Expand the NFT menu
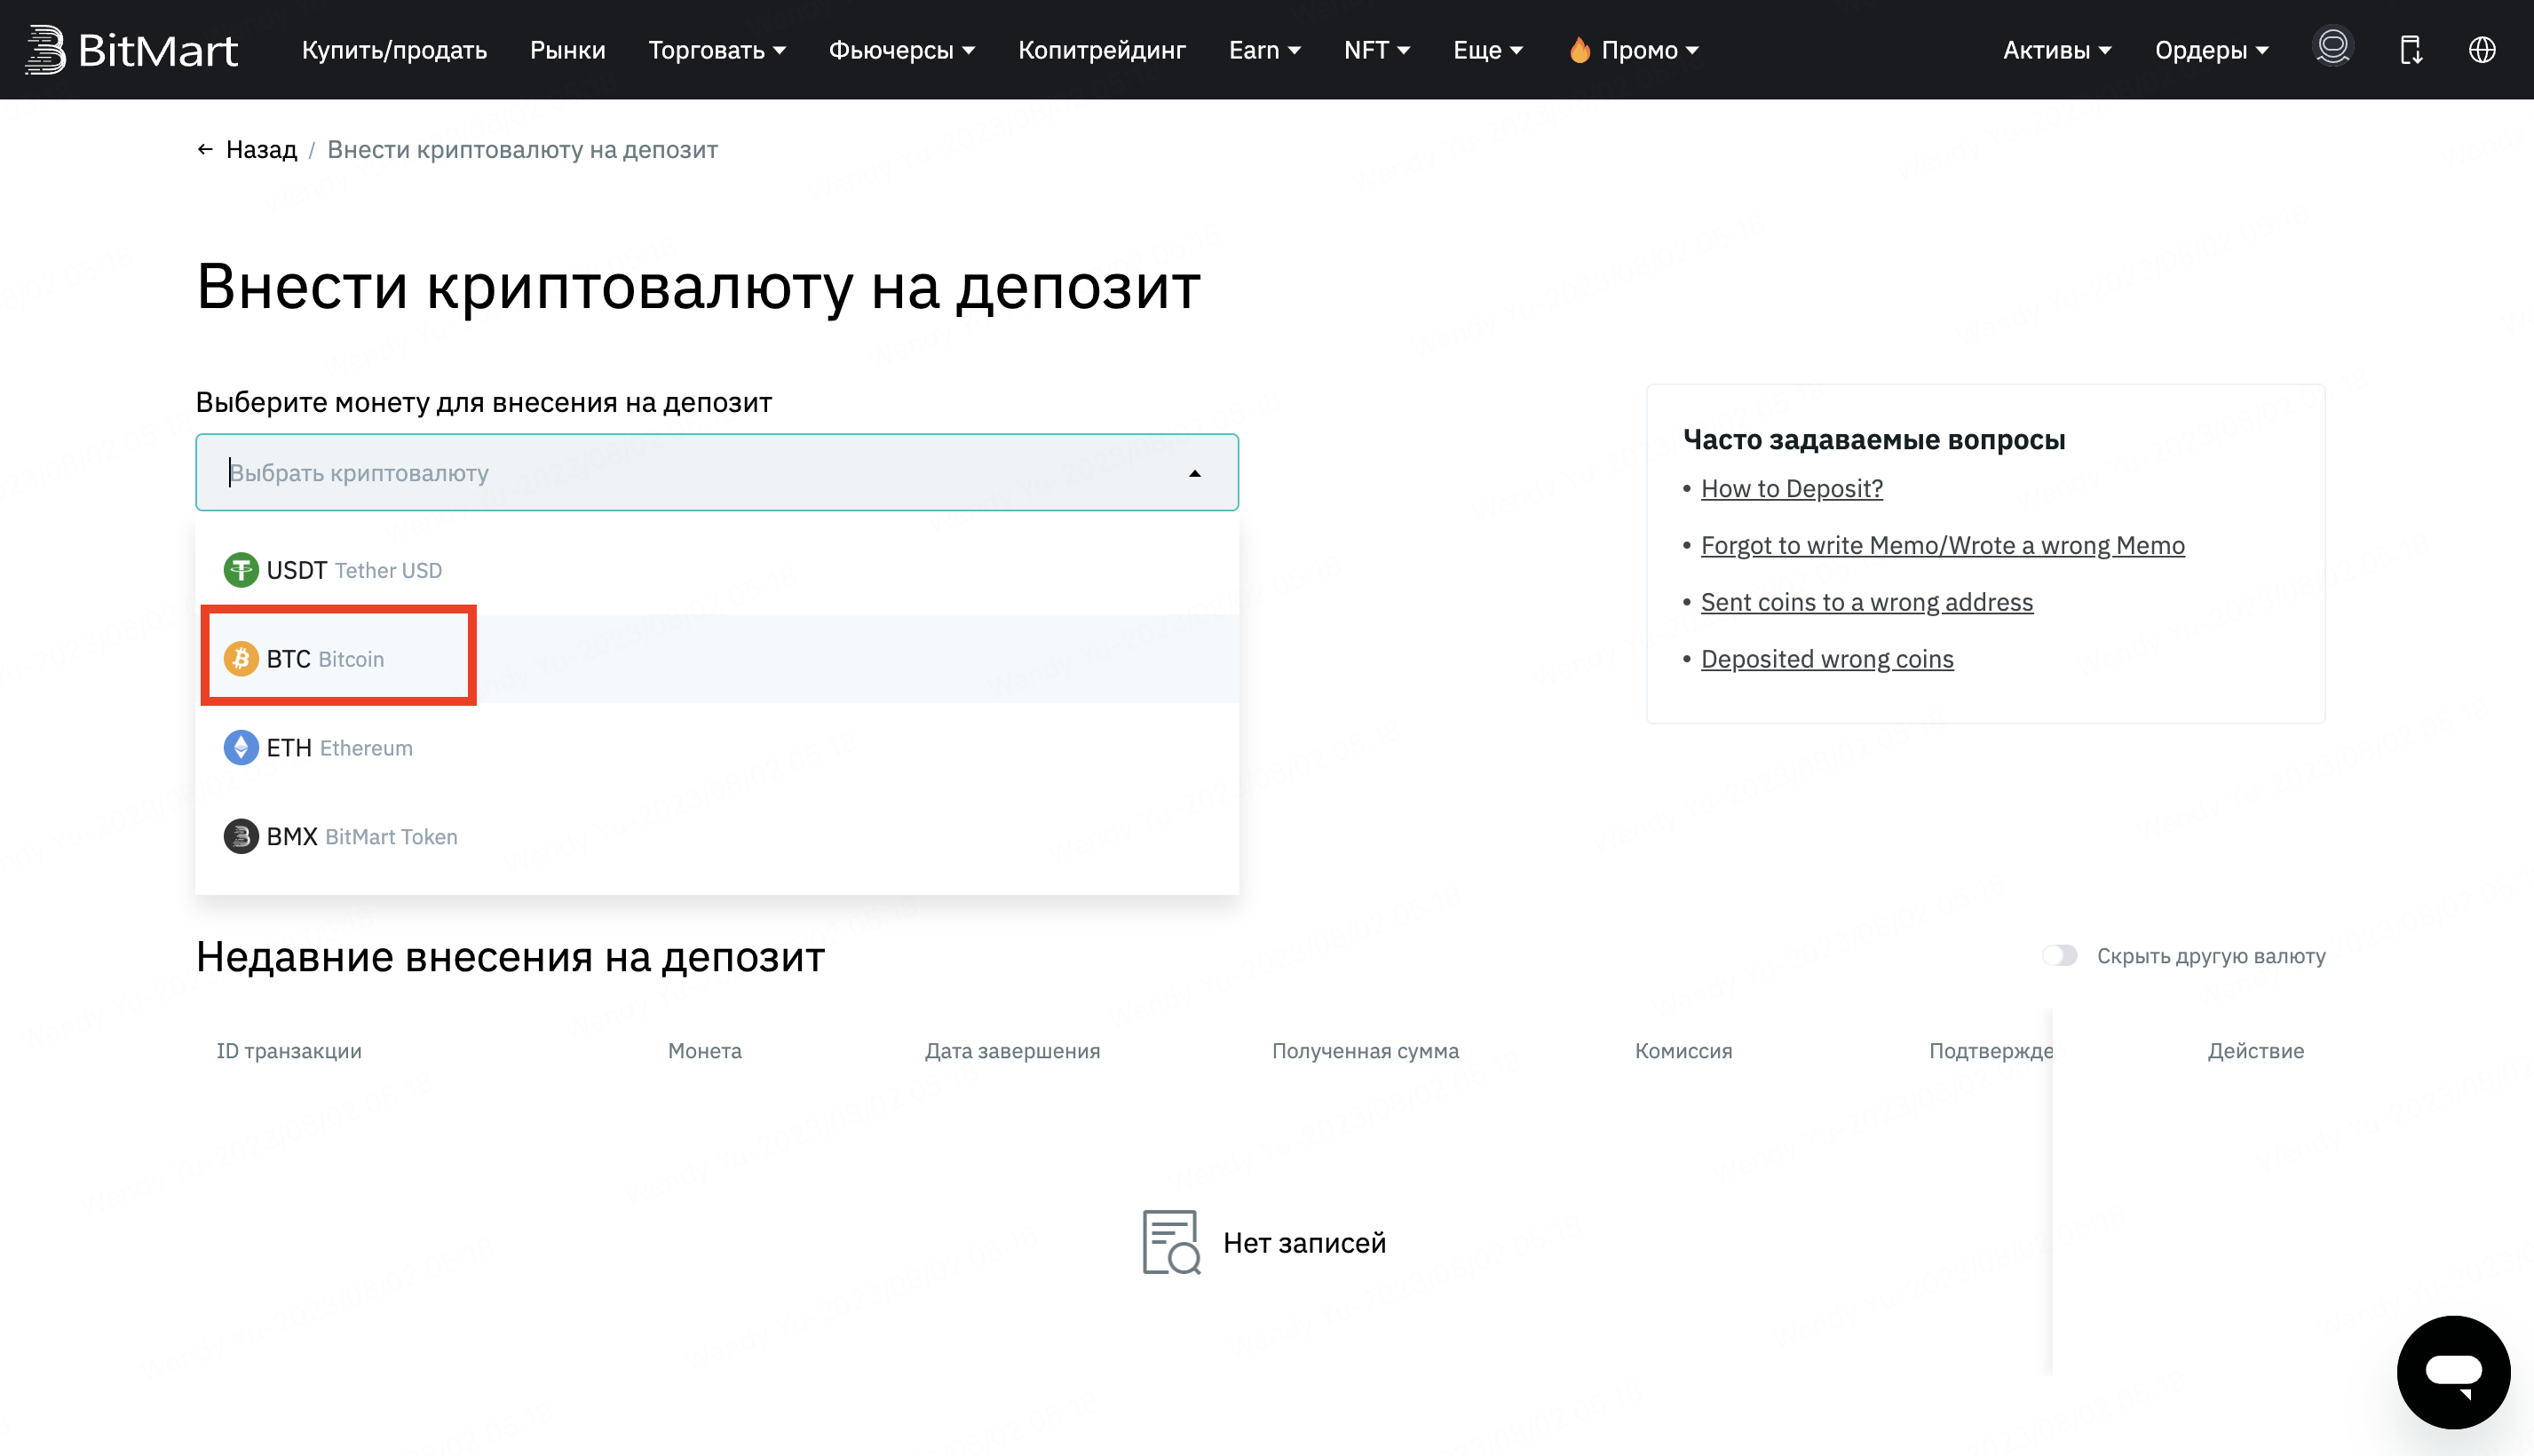Screen dimensions: 2534x1456 (x=1377, y=50)
